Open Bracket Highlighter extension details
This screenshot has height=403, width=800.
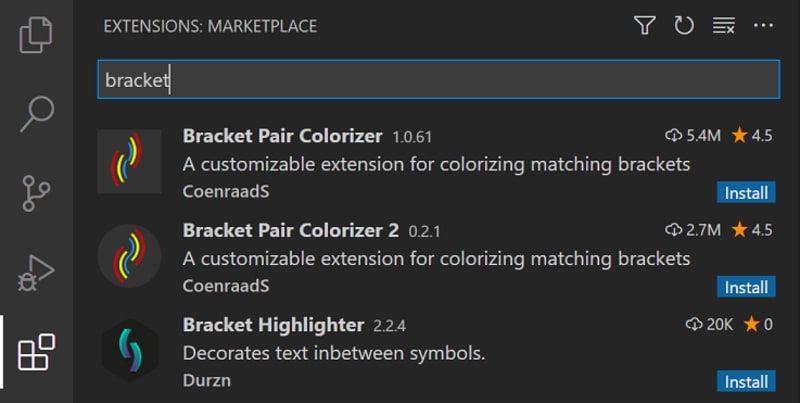point(273,324)
